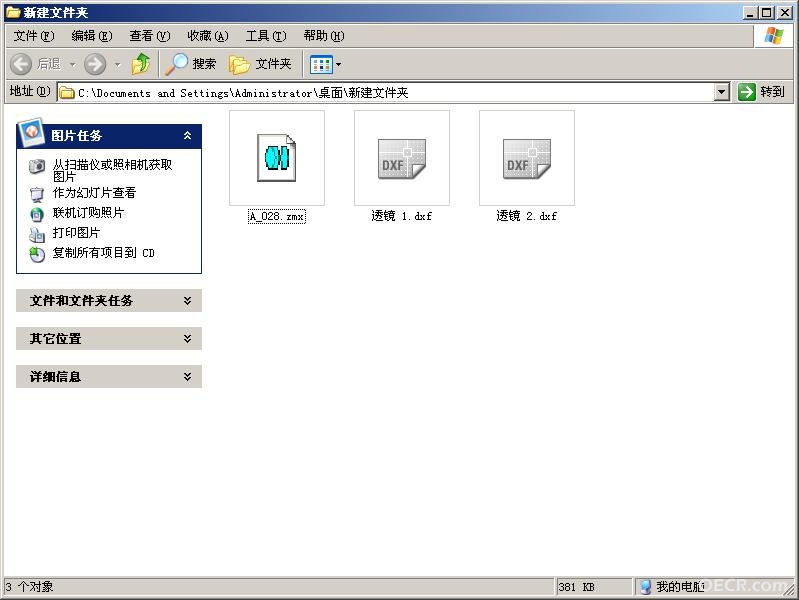Expand the 详细信息 panel

click(x=188, y=377)
